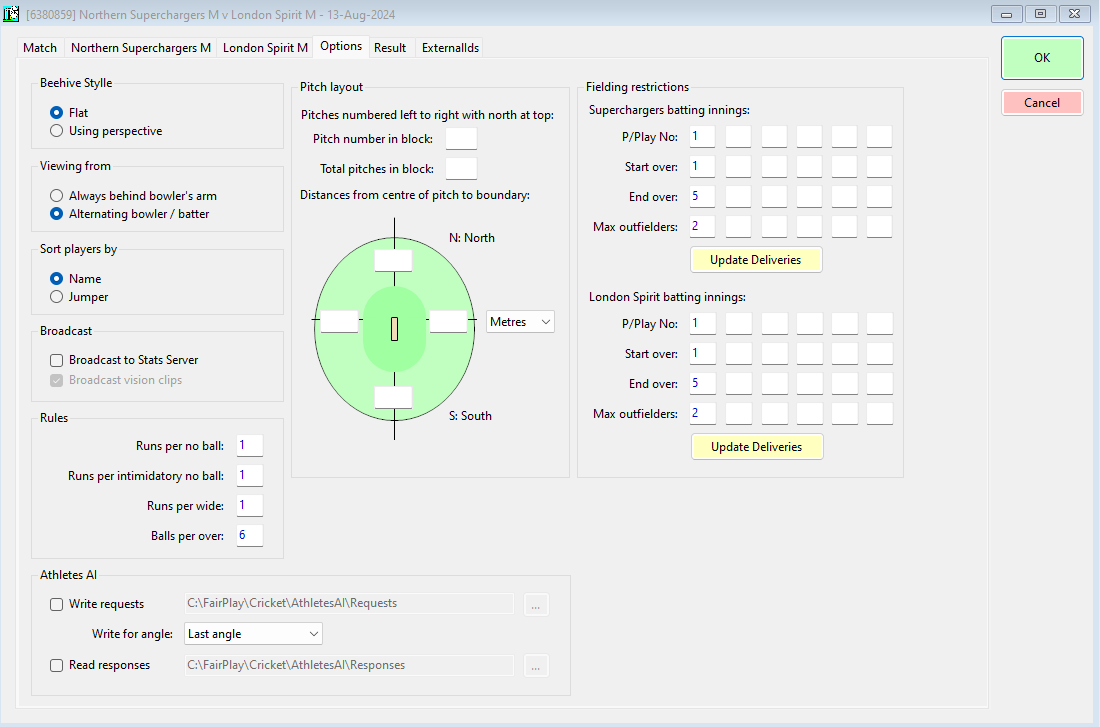Click the East boundary distance field on the oval
1100x727 pixels.
click(448, 321)
